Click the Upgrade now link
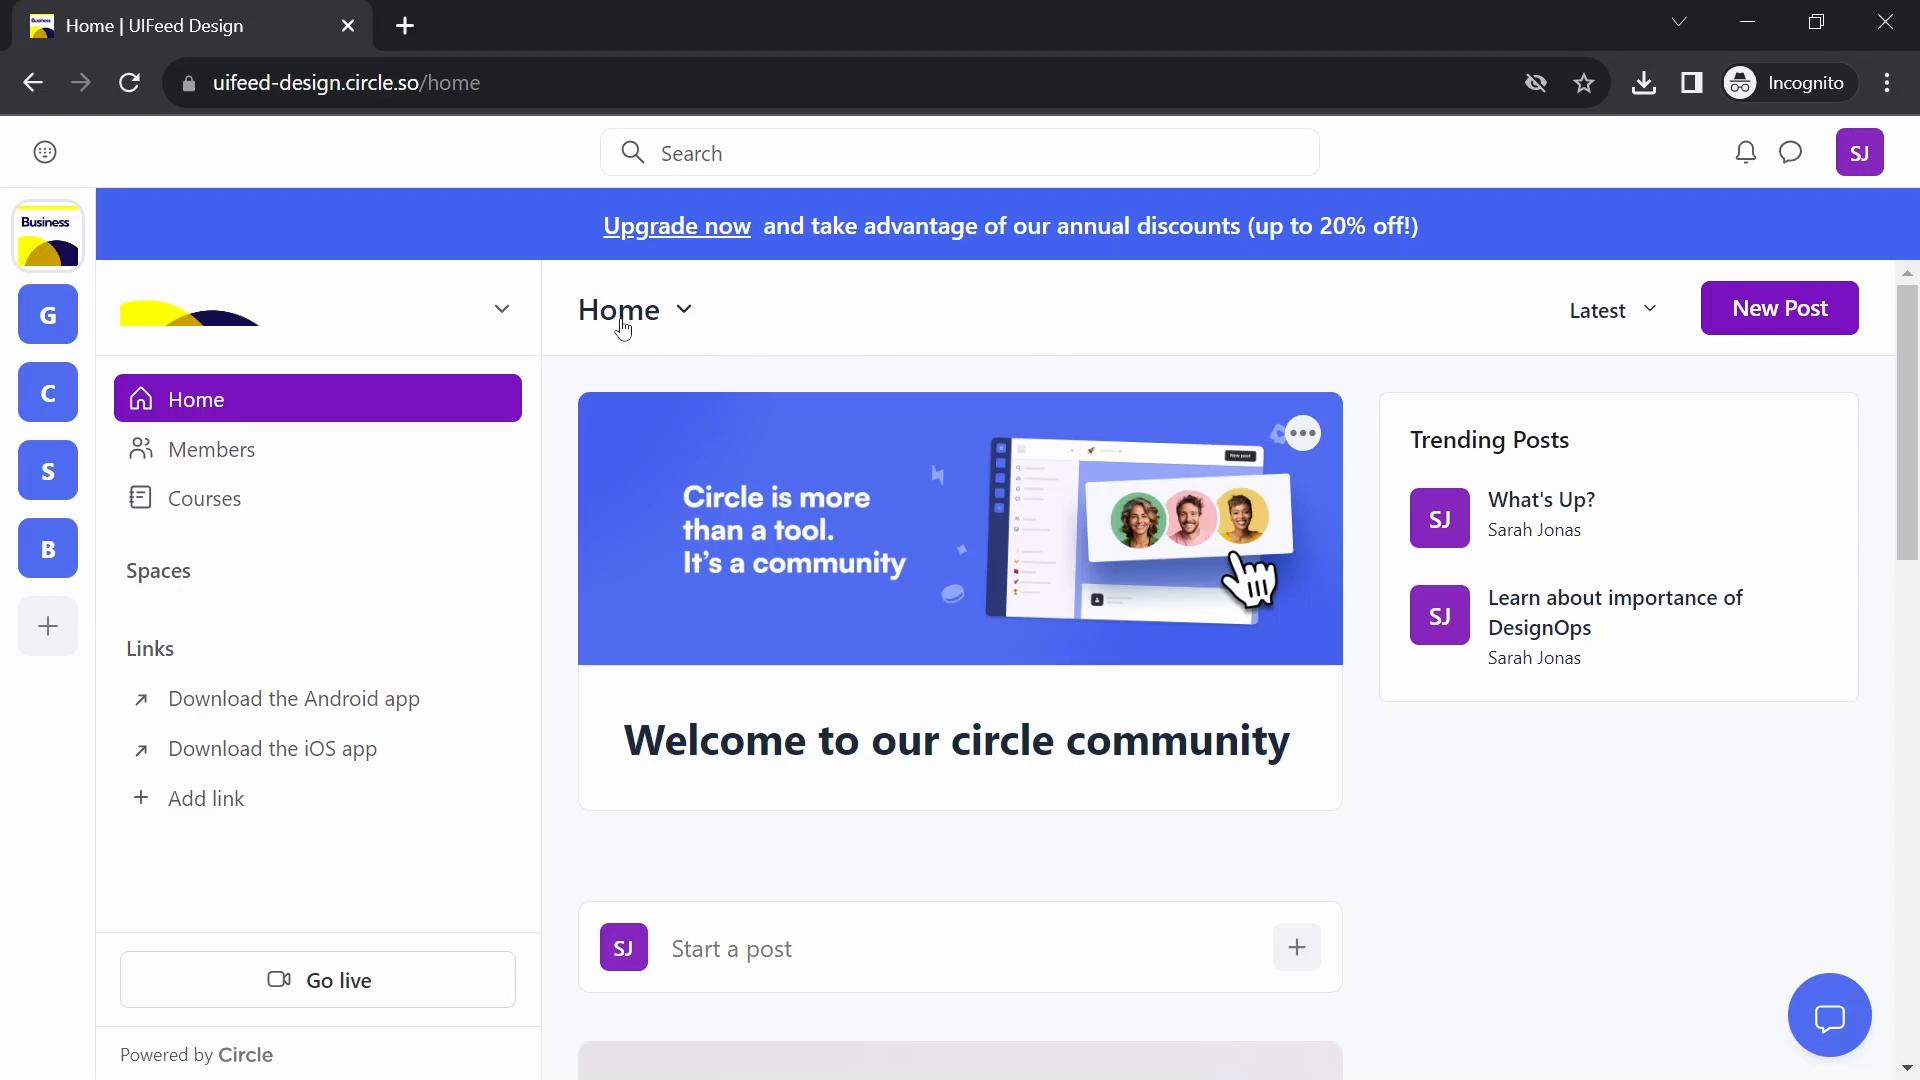This screenshot has width=1920, height=1080. (676, 224)
